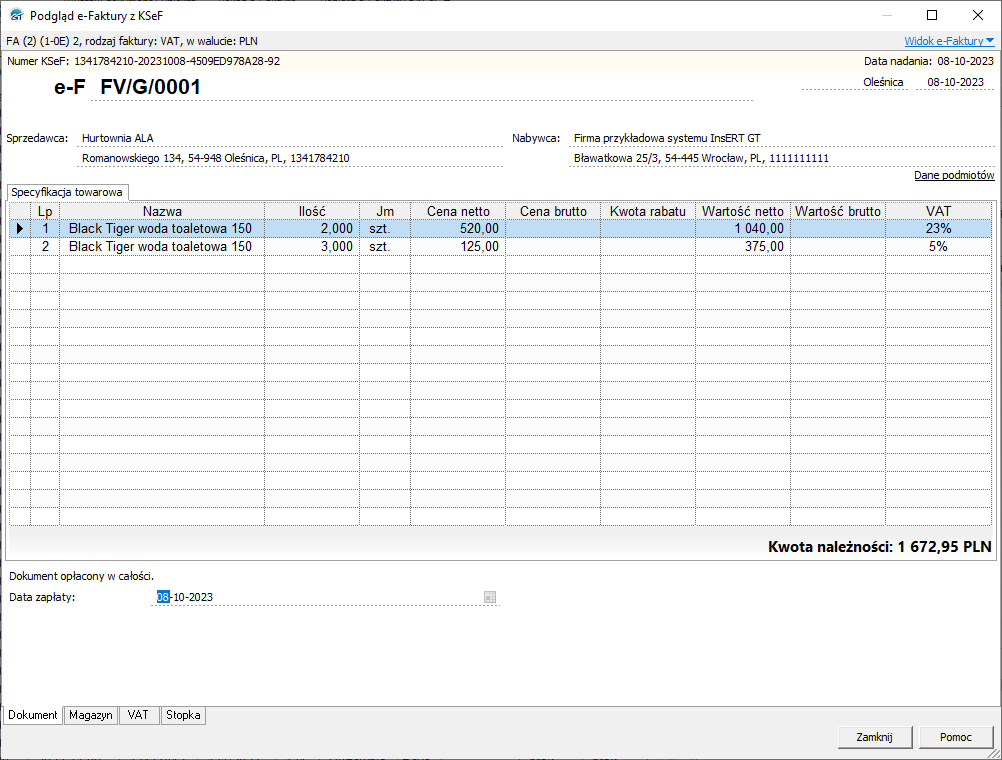Click net value cell 375,00
The width and height of the screenshot is (1002, 760).
pyautogui.click(x=743, y=246)
